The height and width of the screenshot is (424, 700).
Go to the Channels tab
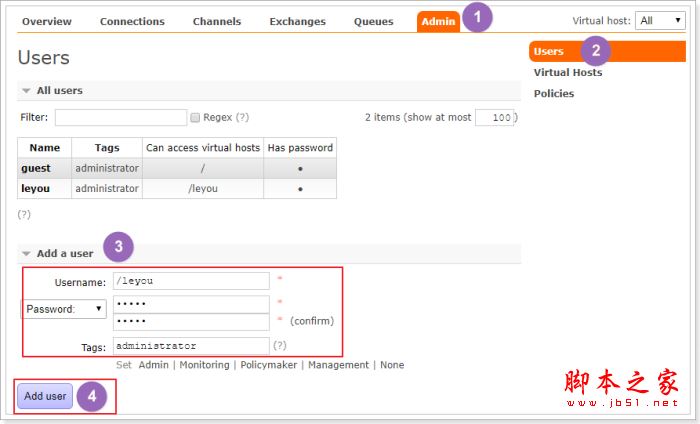216,21
